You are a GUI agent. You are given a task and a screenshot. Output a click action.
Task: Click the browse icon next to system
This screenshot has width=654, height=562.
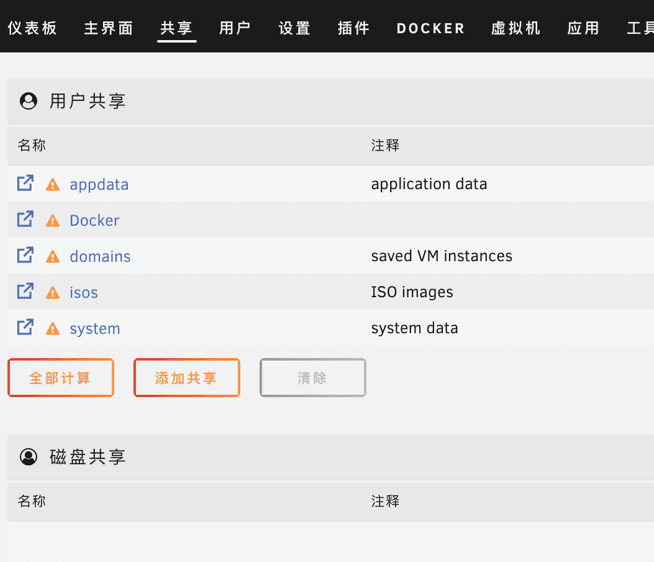coord(26,327)
